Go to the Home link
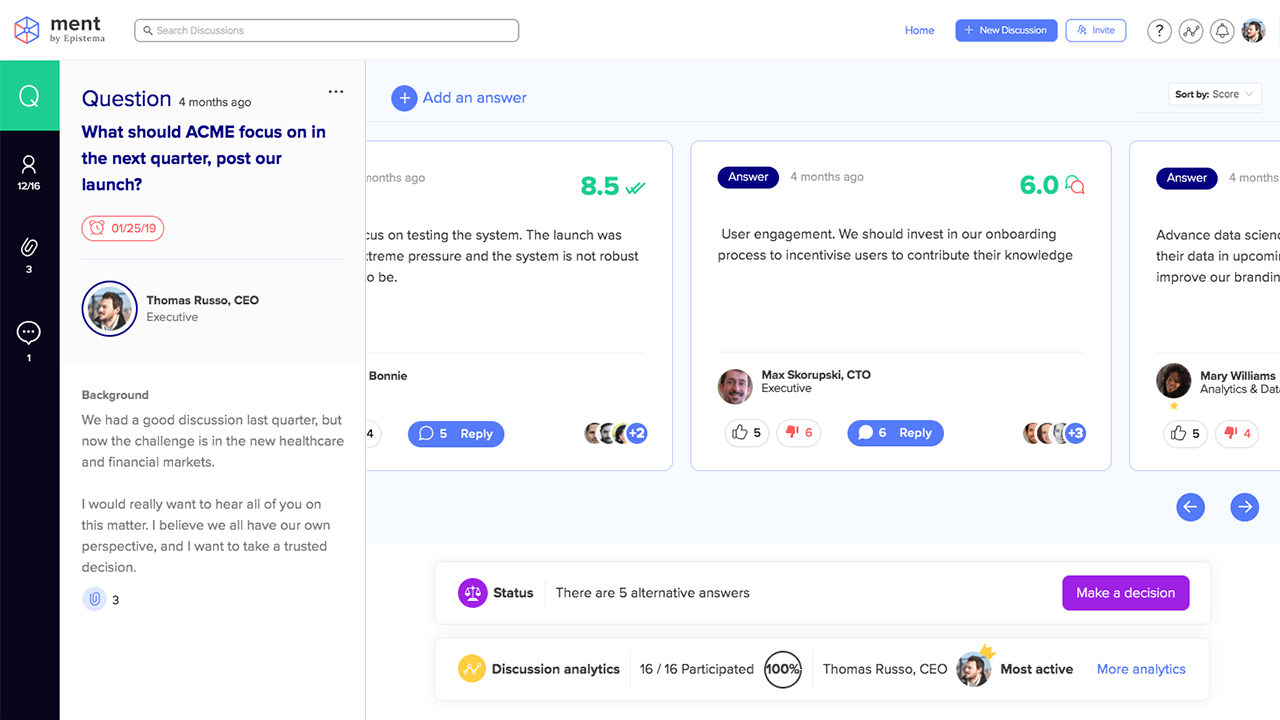This screenshot has width=1280, height=720. [x=920, y=30]
